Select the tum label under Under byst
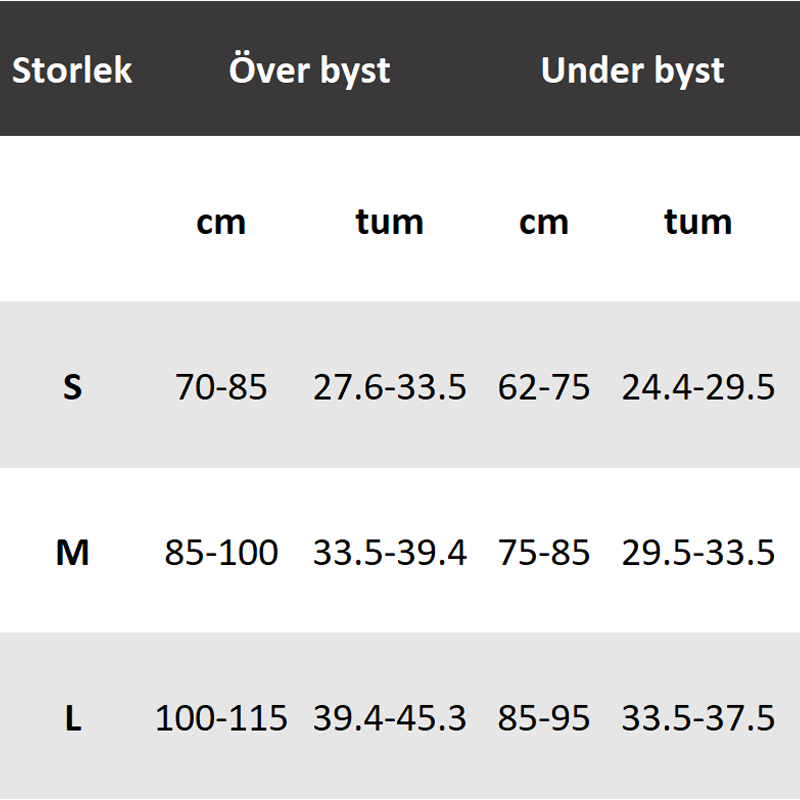This screenshot has width=800, height=800. [698, 221]
